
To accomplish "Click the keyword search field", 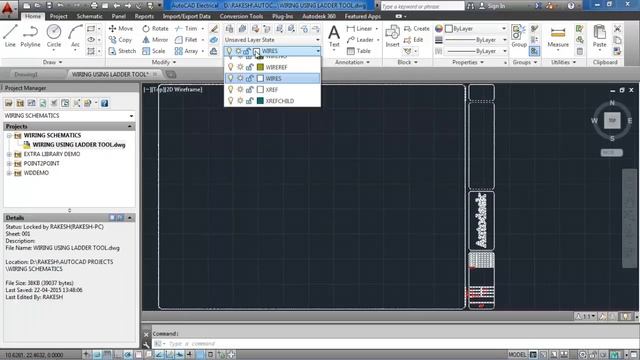I will click(422, 6).
